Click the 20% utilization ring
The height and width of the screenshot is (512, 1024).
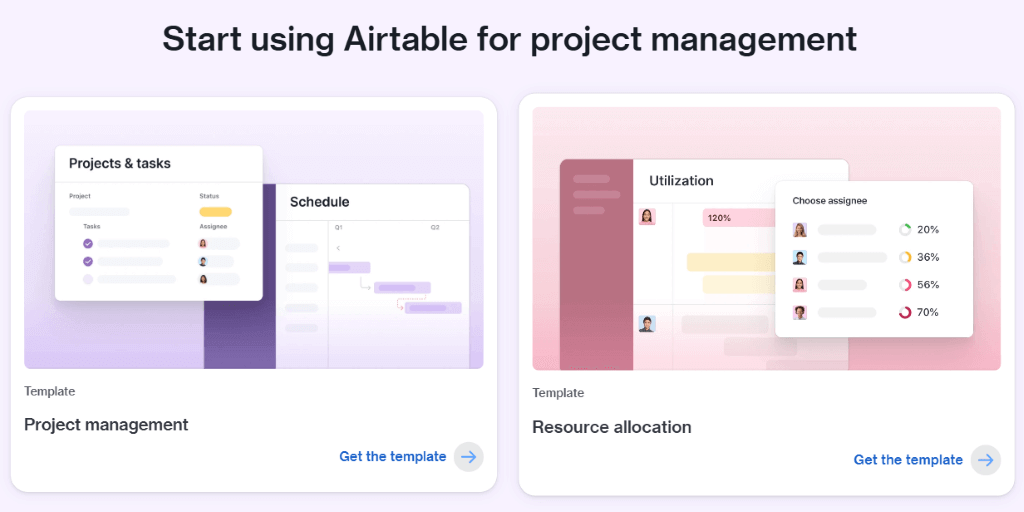[x=904, y=230]
